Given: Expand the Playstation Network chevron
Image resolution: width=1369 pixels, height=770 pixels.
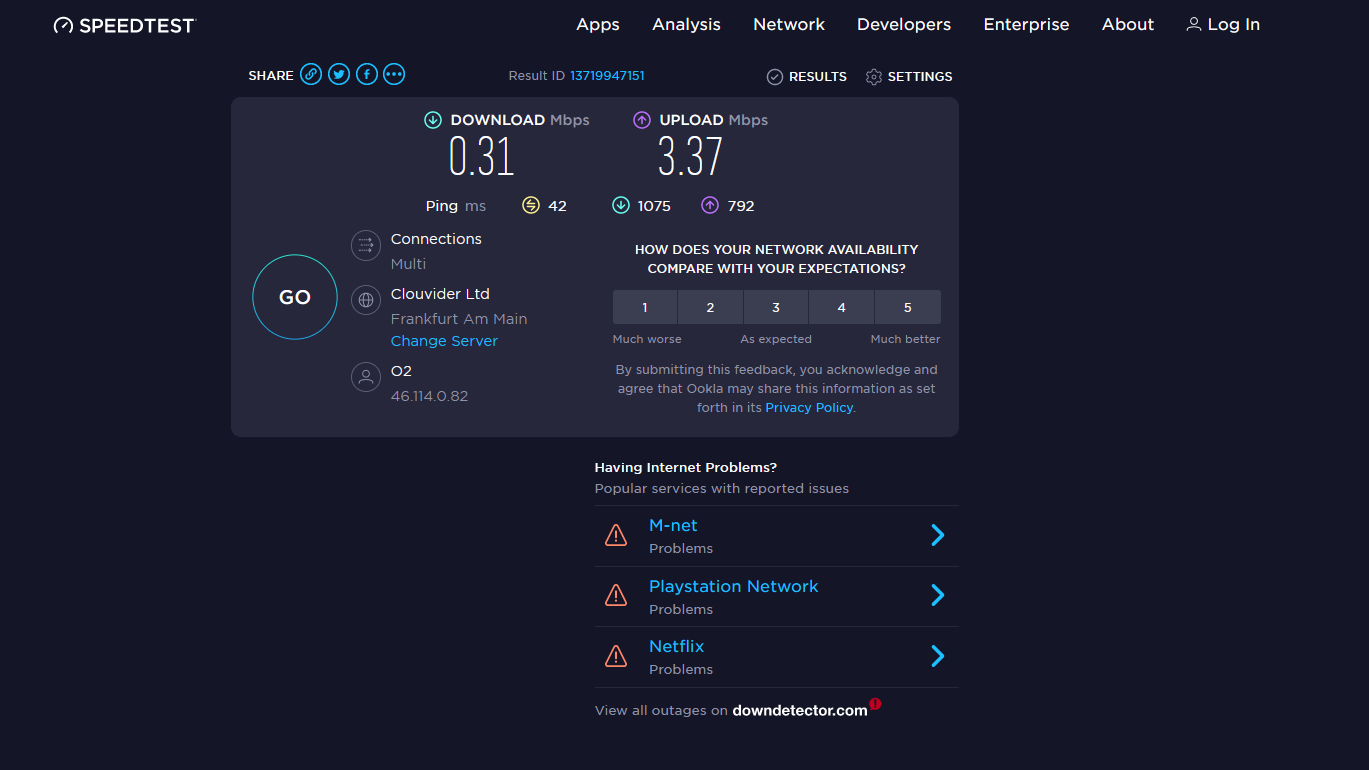Looking at the screenshot, I should click(x=938, y=595).
